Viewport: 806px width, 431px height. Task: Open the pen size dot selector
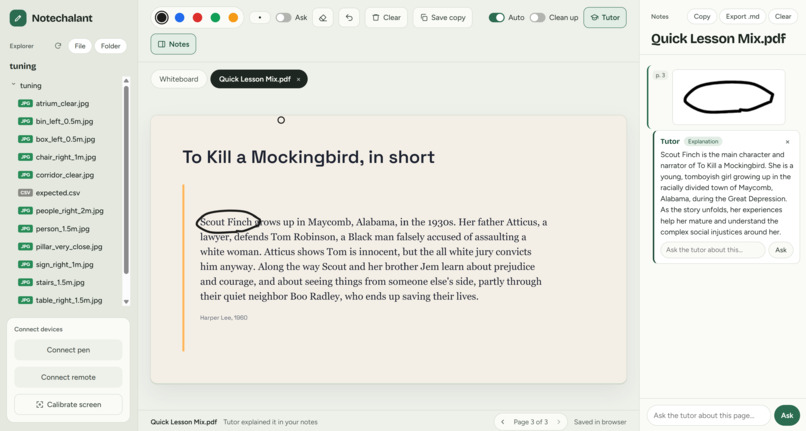pos(260,17)
